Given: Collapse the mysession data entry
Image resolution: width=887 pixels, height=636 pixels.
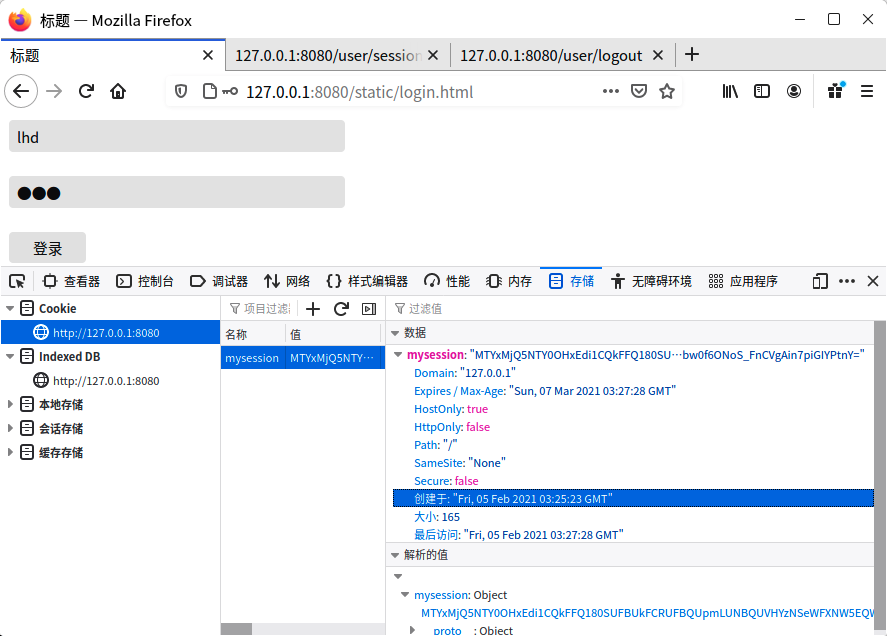Looking at the screenshot, I should [398, 355].
